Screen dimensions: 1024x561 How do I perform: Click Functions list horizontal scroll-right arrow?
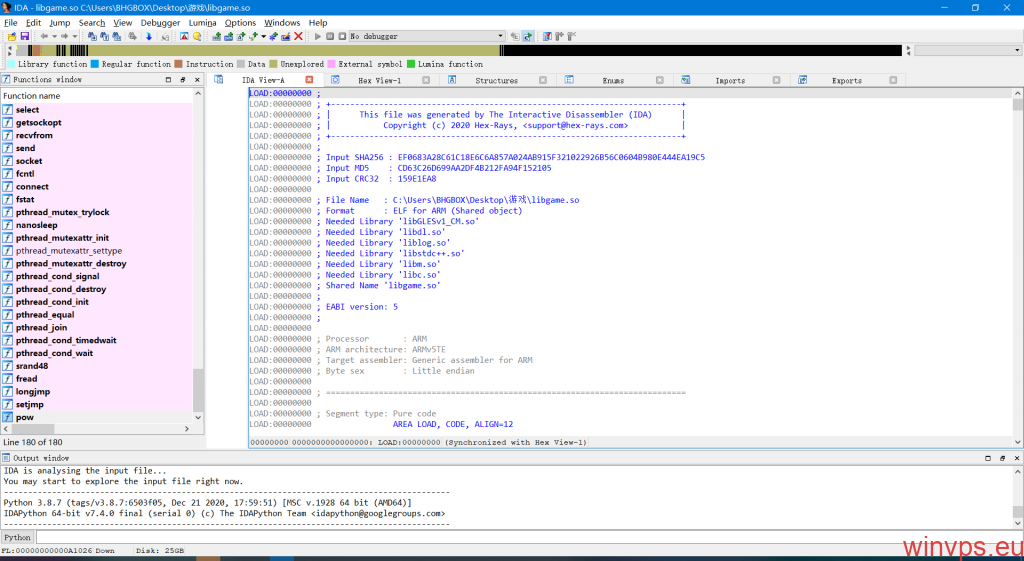187,429
